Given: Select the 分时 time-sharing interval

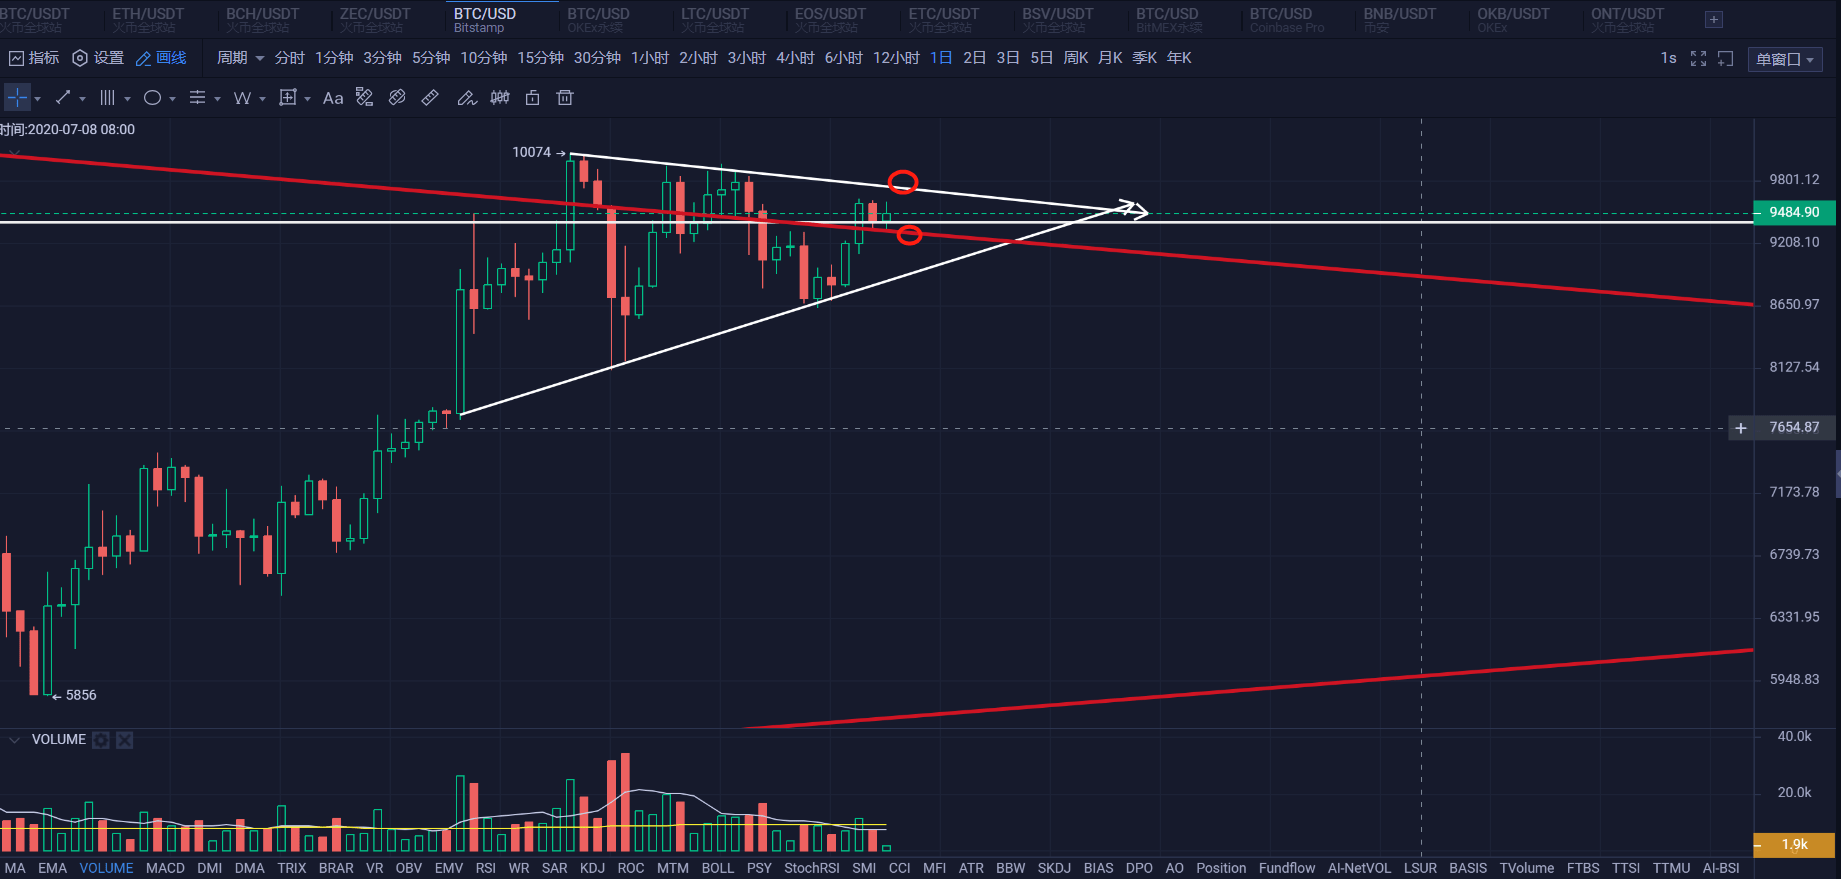Looking at the screenshot, I should click(x=289, y=58).
